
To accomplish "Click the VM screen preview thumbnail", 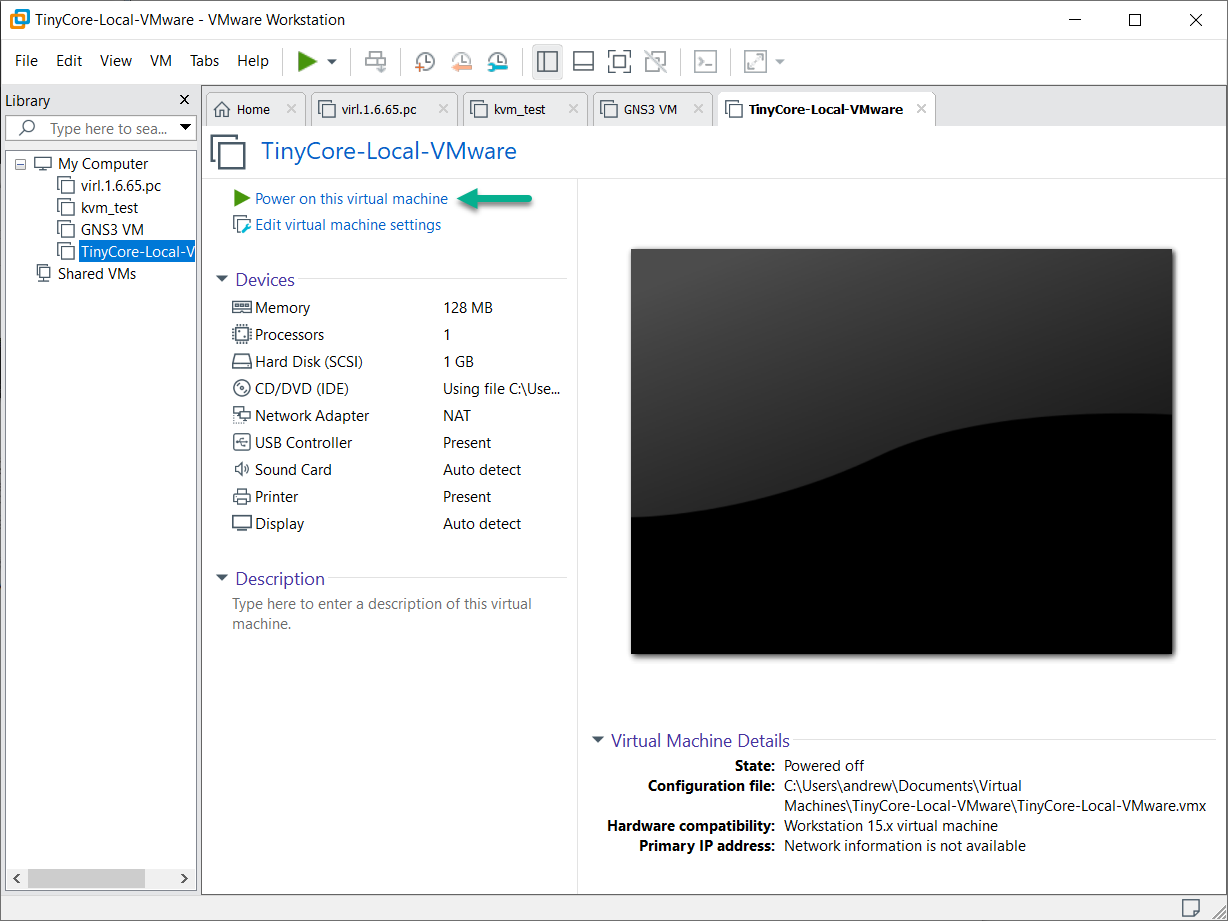I will point(901,451).
